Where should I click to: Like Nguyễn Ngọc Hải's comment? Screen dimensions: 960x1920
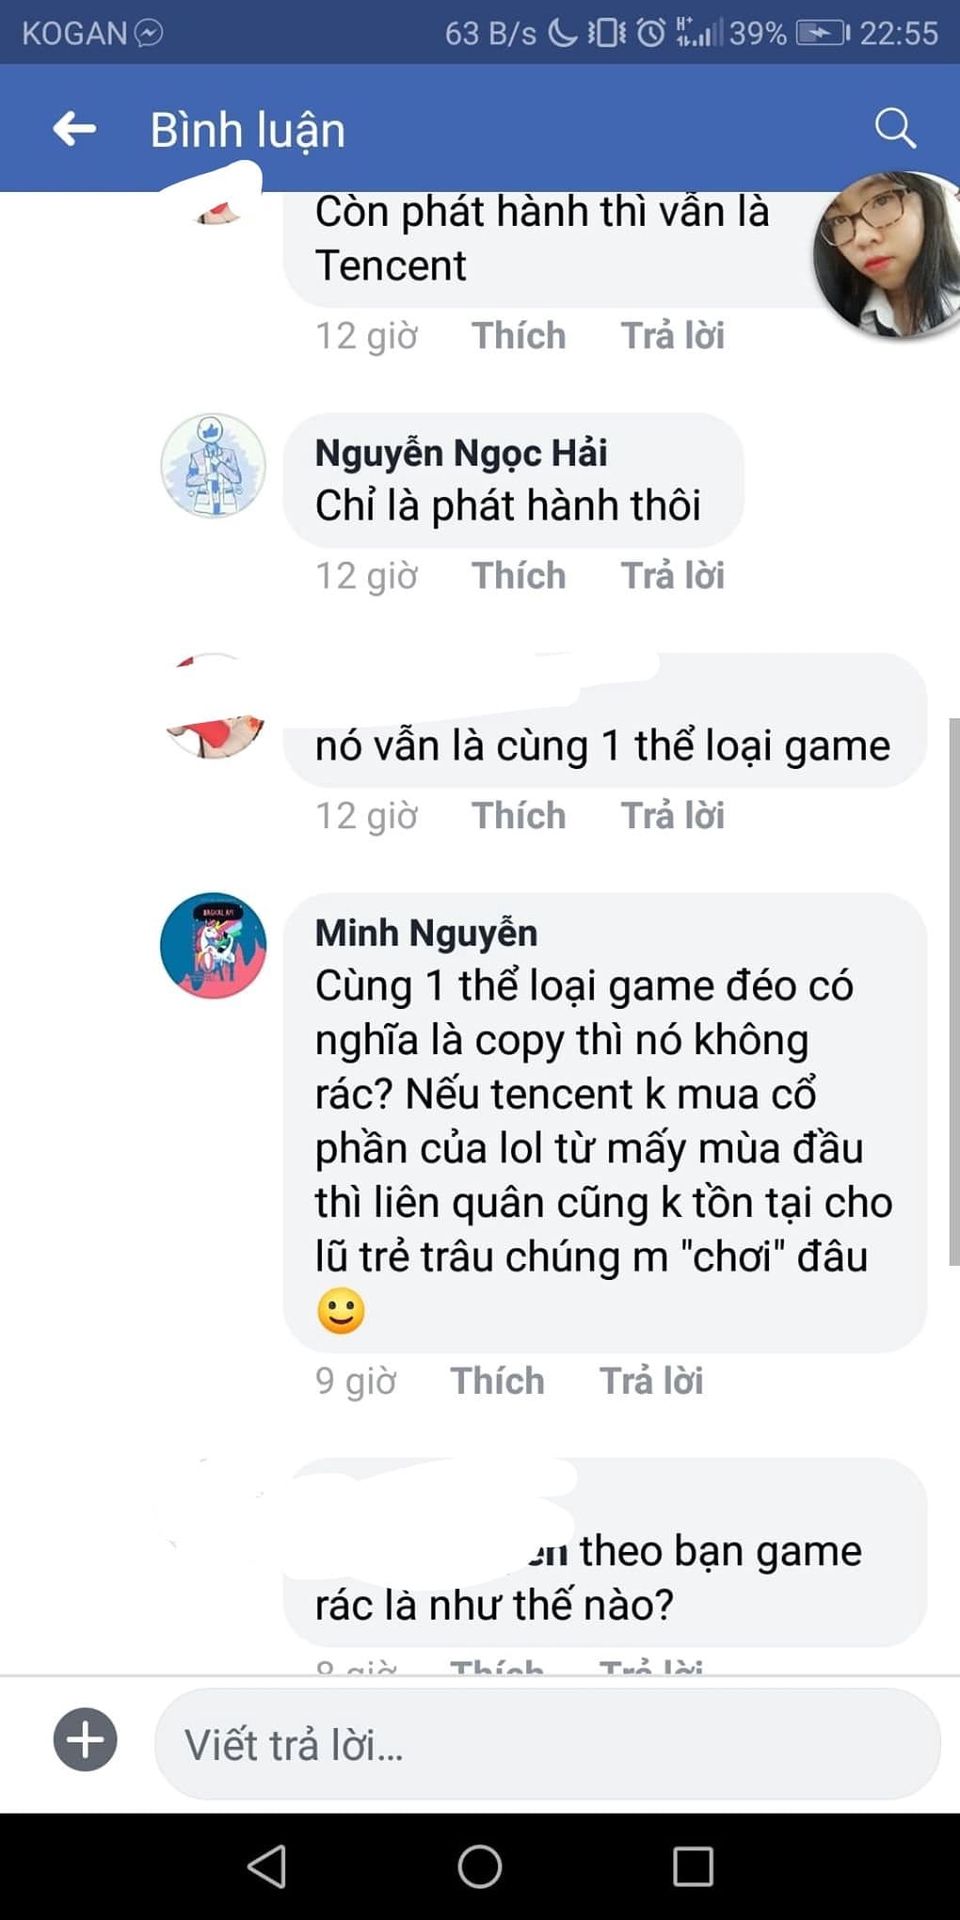[x=518, y=576]
